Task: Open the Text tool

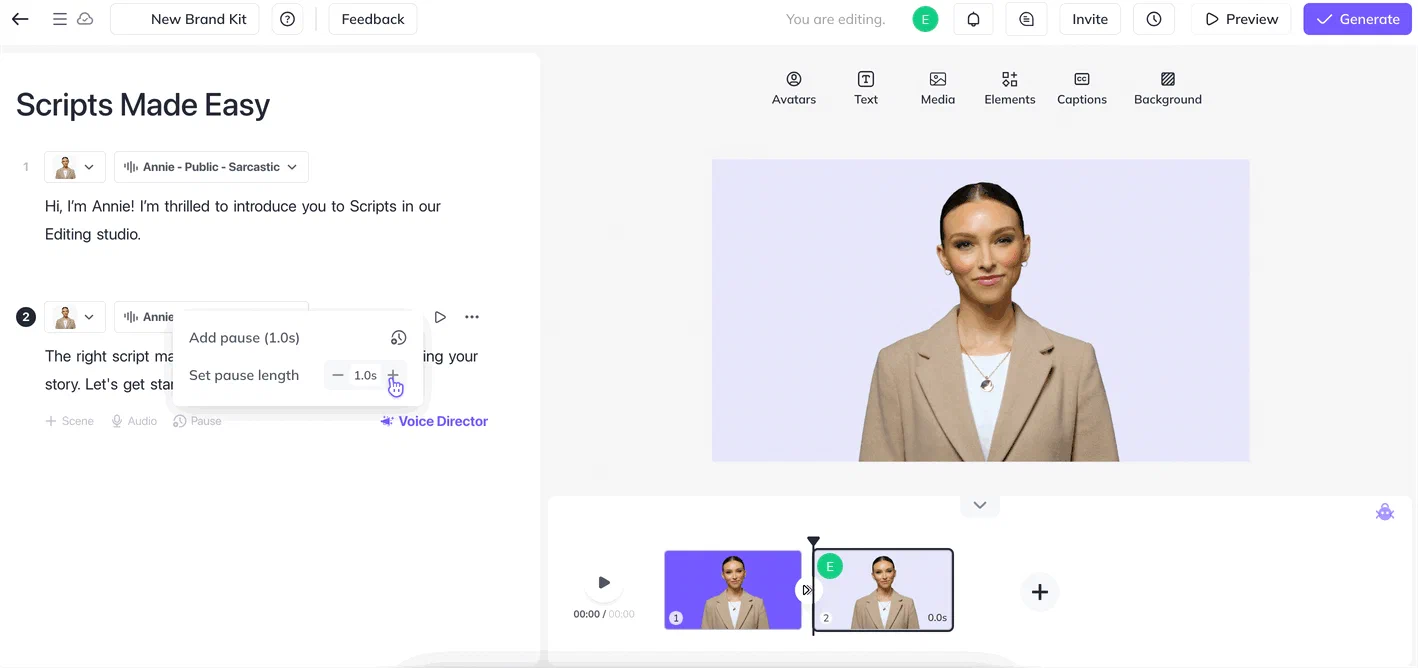Action: 866,88
